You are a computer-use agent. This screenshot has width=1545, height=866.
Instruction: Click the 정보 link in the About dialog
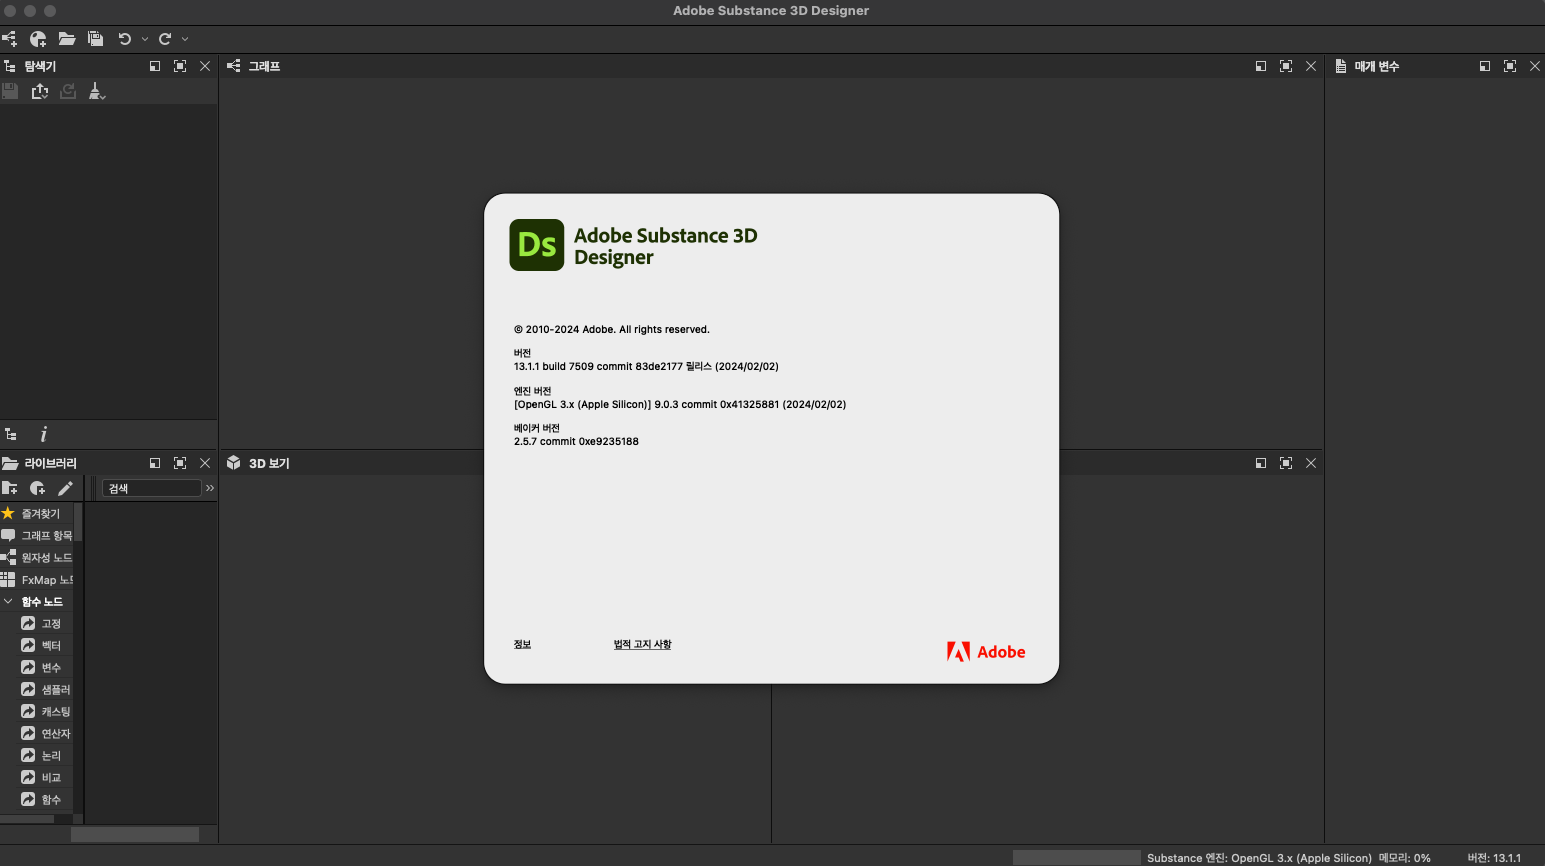point(522,644)
